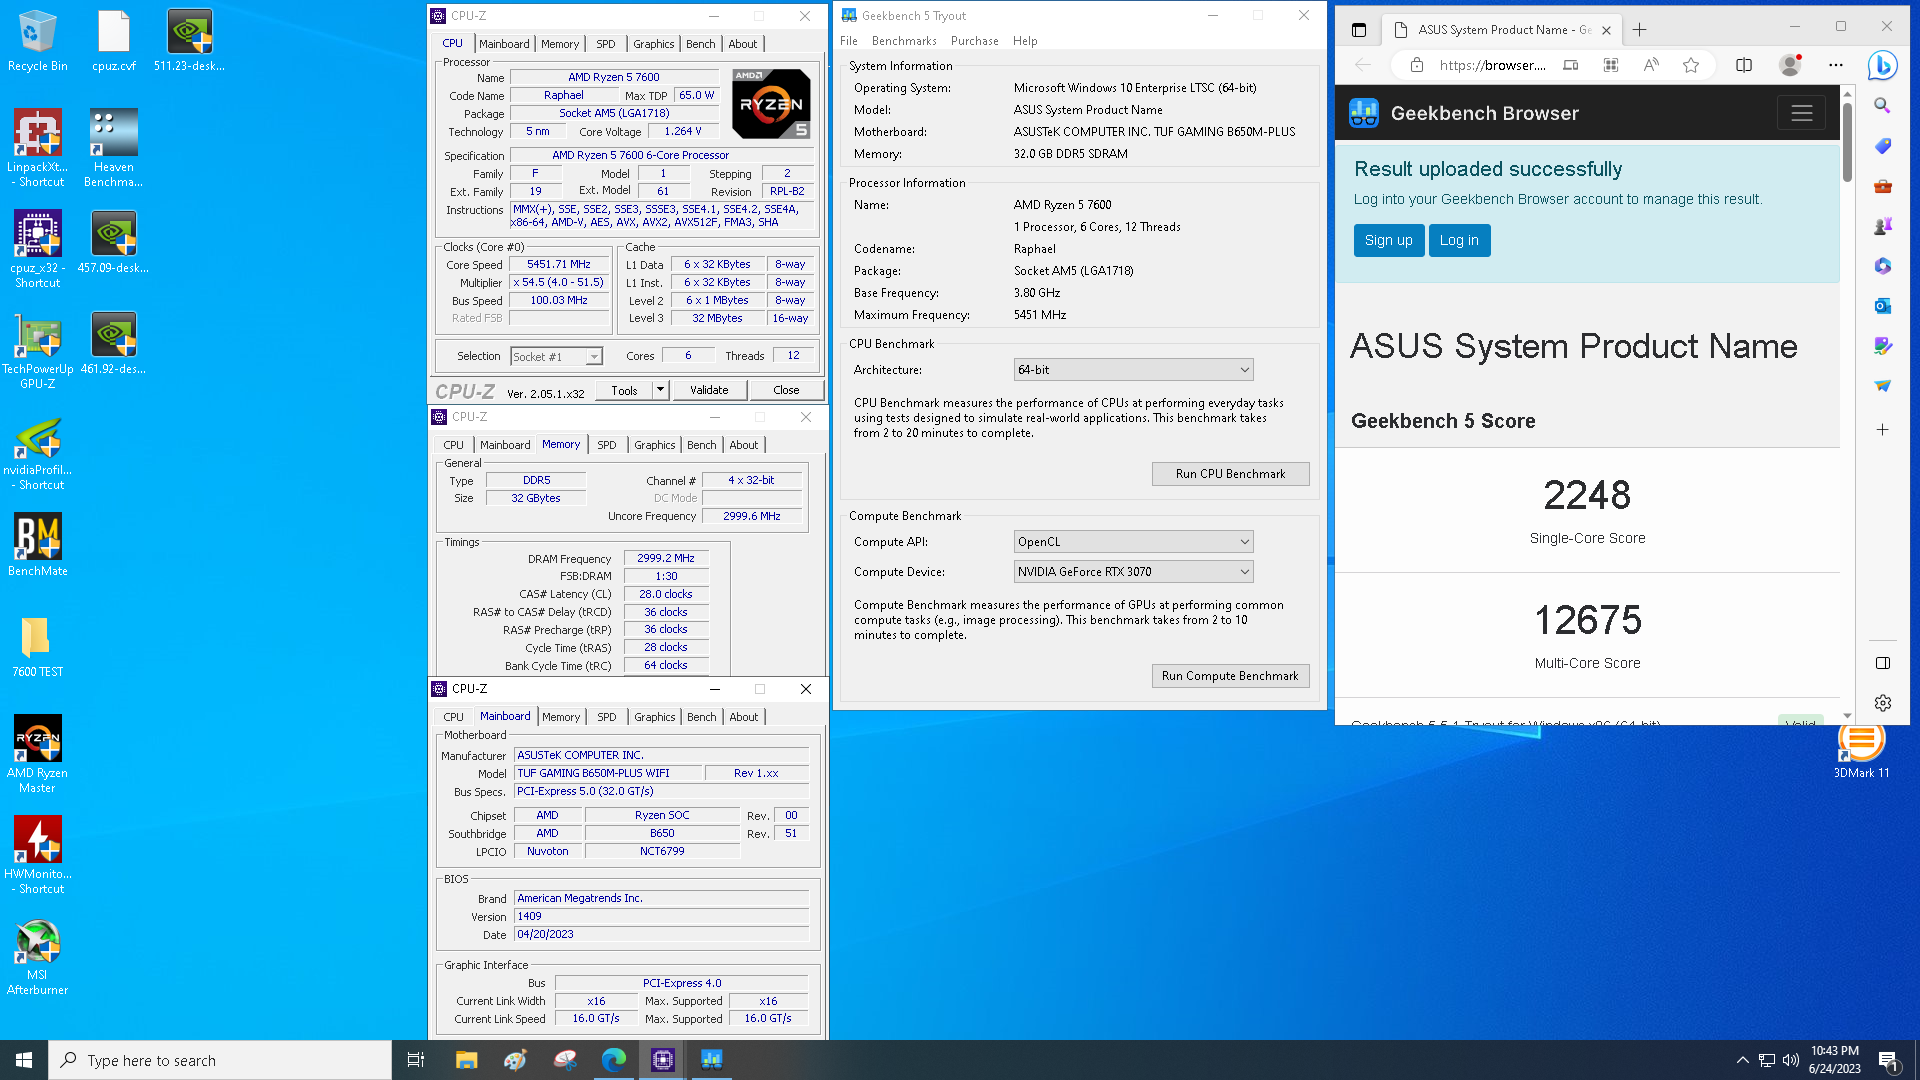Add new Edge tab with plus
This screenshot has height=1080, width=1920.
point(1639,30)
